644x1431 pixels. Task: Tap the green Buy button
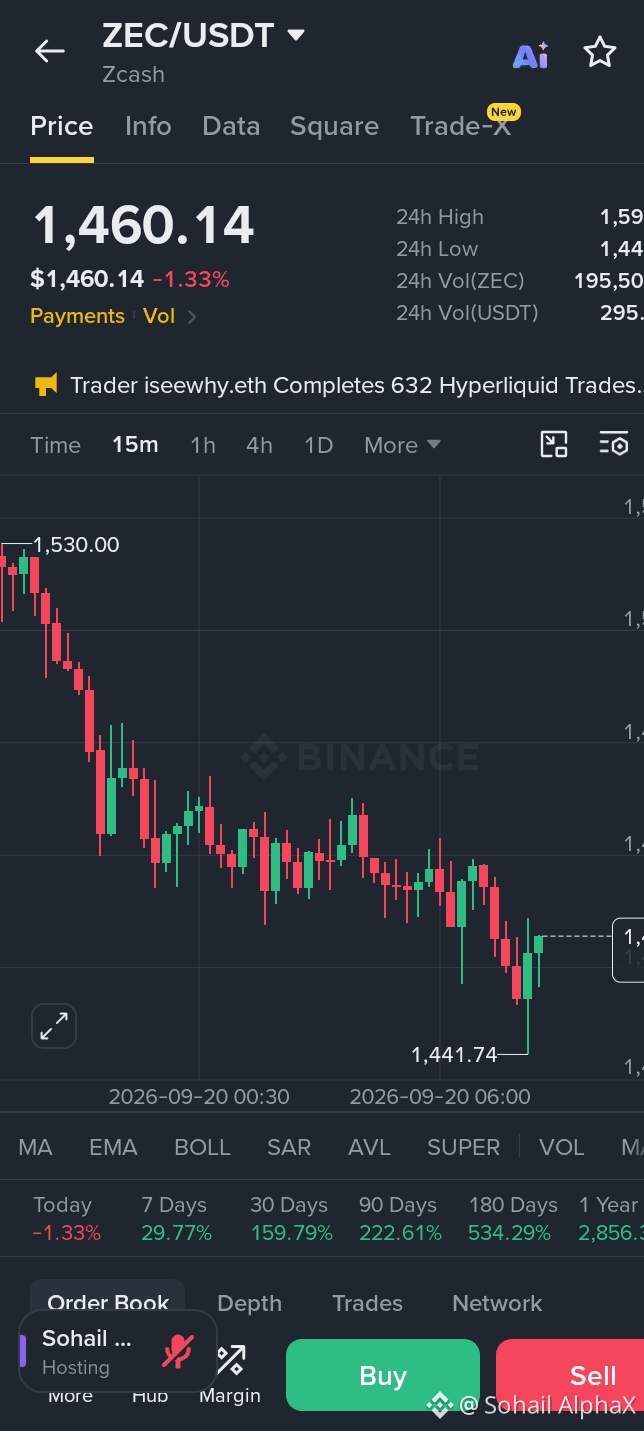[x=383, y=1375]
